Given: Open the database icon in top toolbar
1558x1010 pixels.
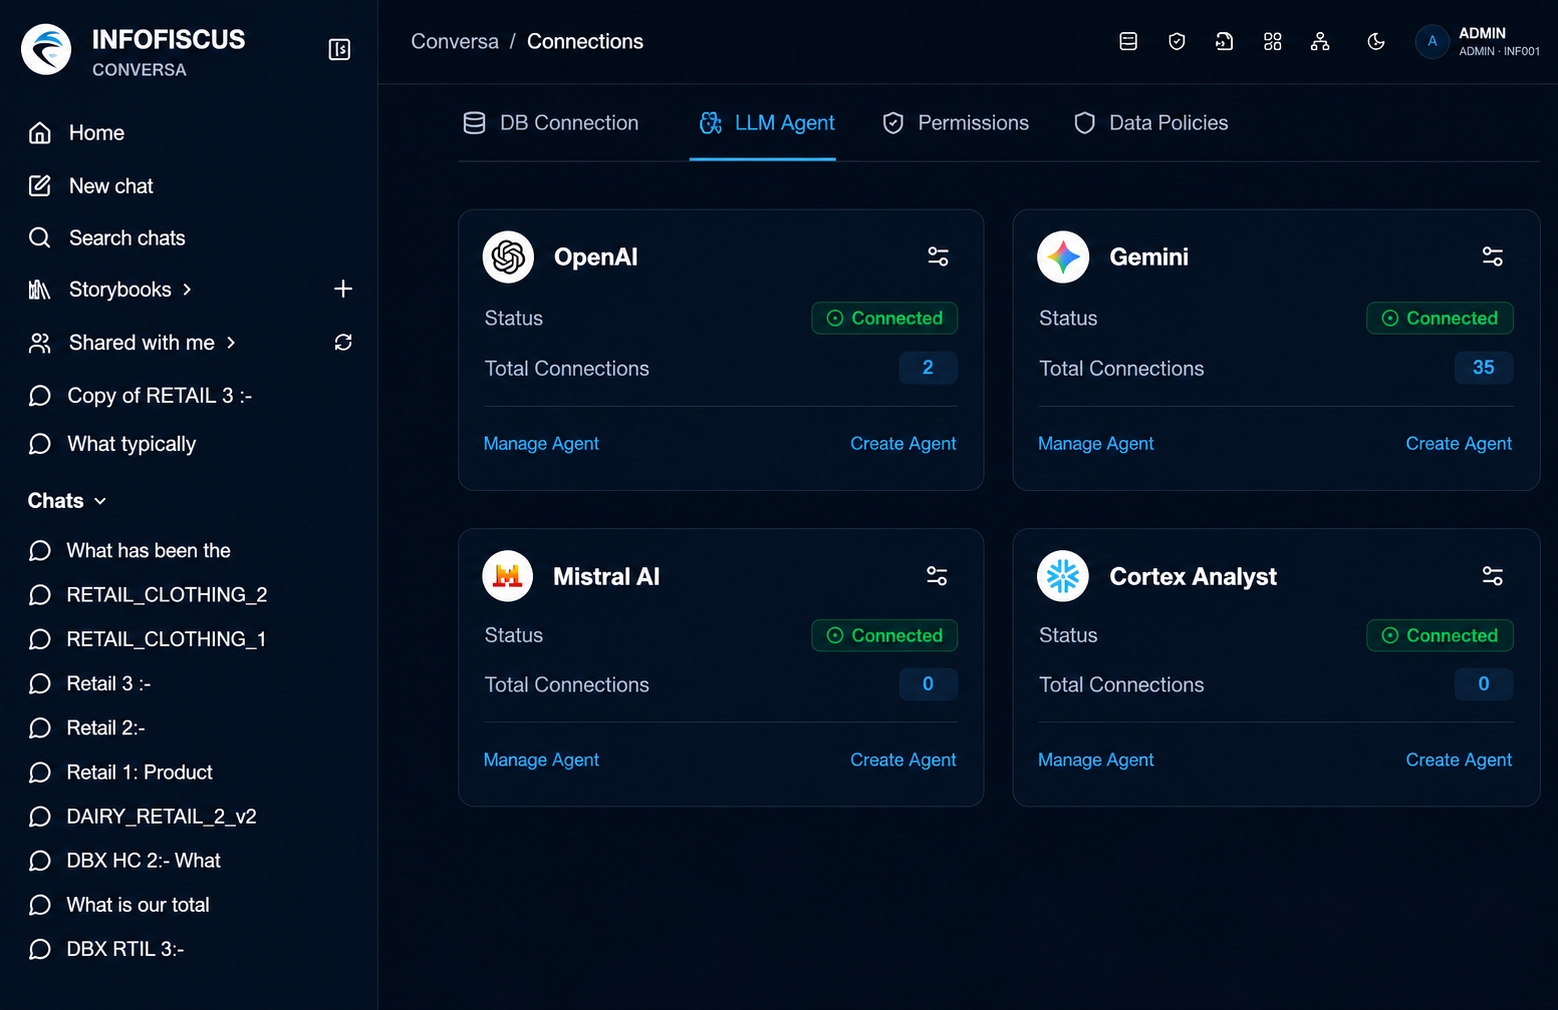Looking at the screenshot, I should tap(1128, 41).
